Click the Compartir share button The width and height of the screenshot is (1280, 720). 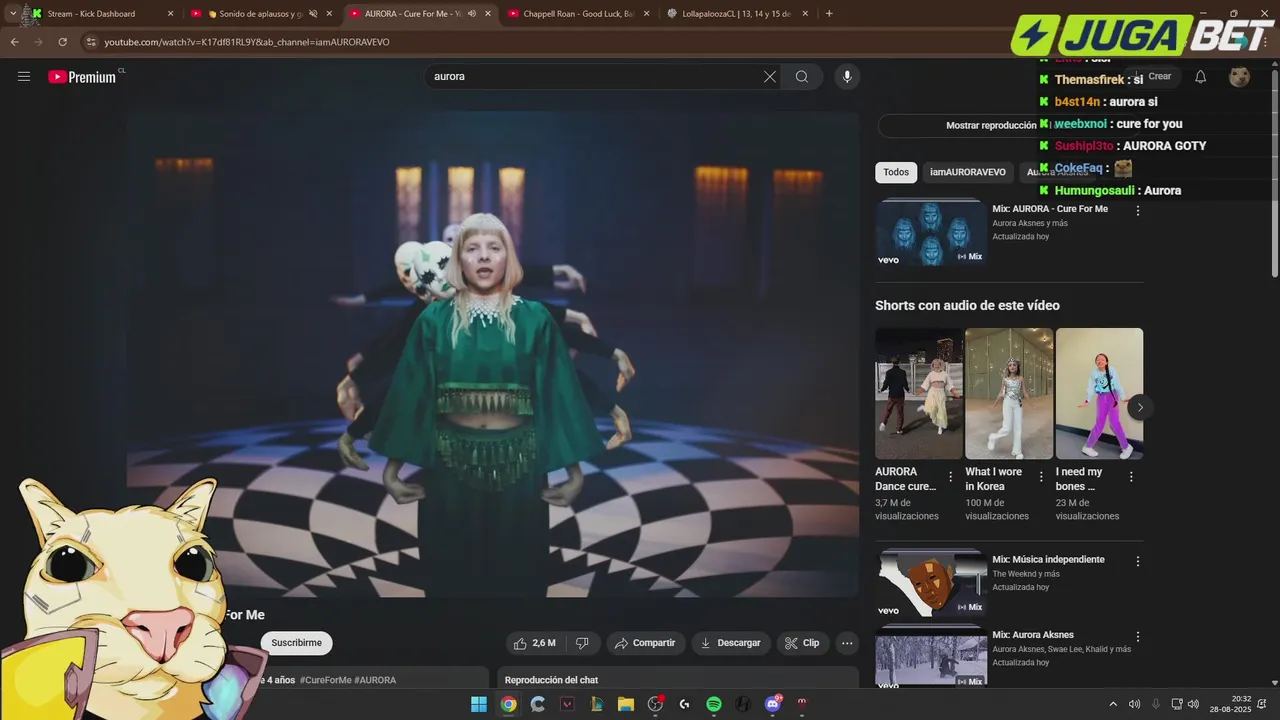pyautogui.click(x=646, y=643)
